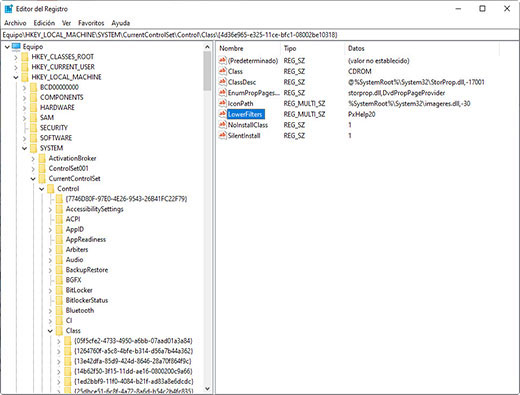Click the SOFTWARE folder icon
This screenshot has width=520, height=395.
pos(33,138)
